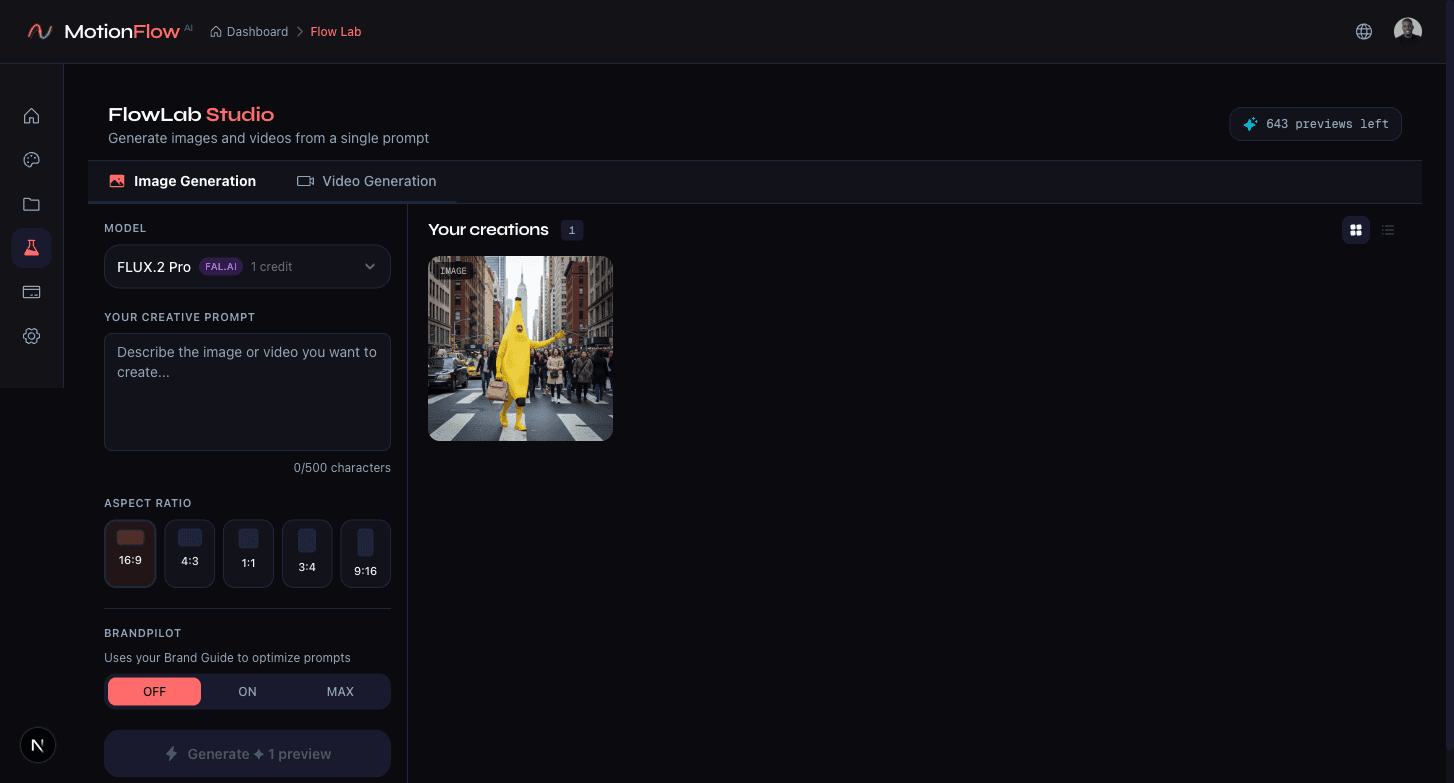Set BrandPilot to ON
This screenshot has width=1454, height=783.
[247, 691]
